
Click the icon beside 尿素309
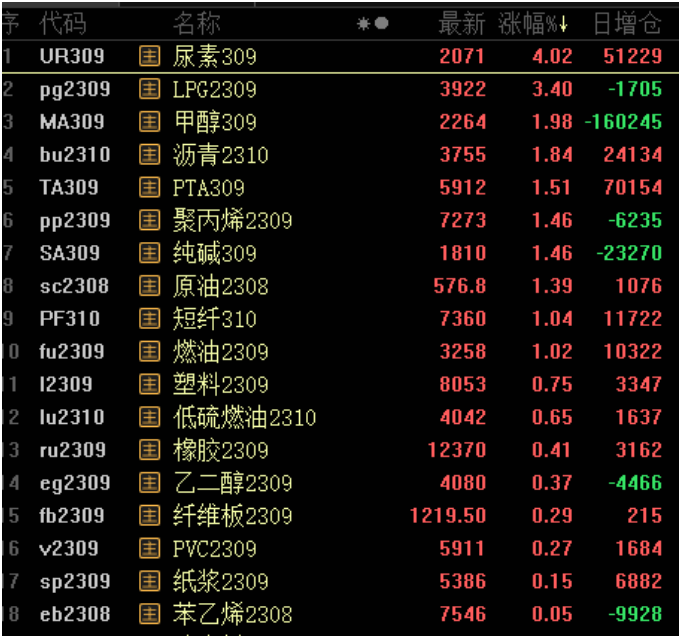pyautogui.click(x=149, y=57)
